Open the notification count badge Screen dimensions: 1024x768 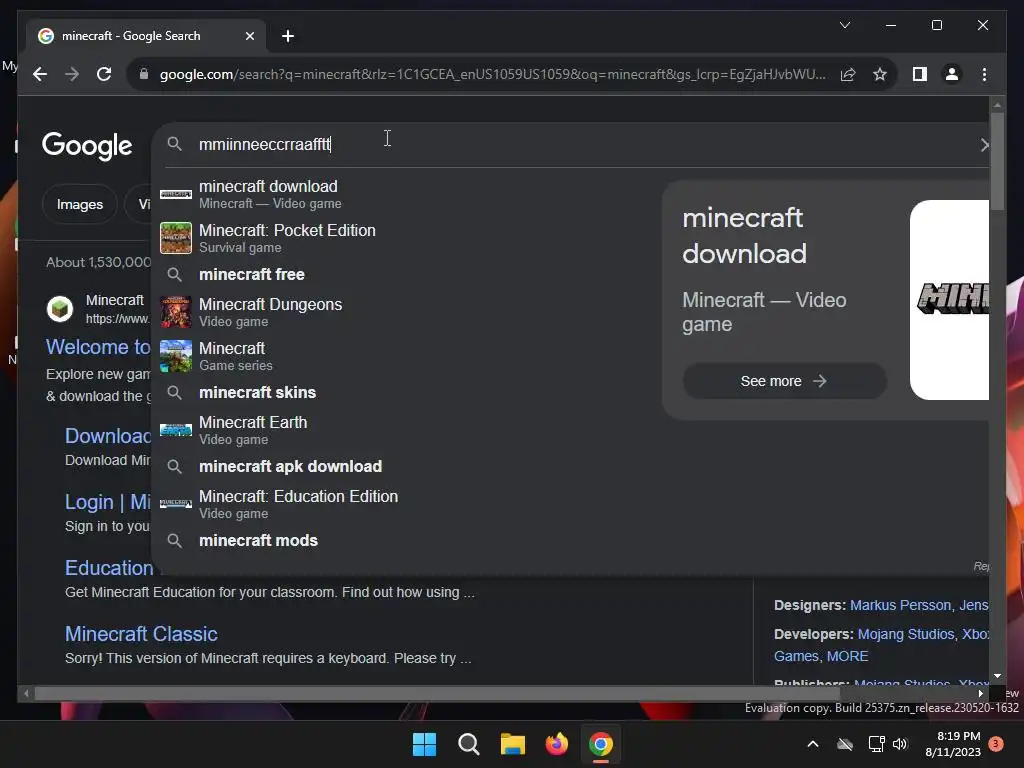tap(996, 744)
